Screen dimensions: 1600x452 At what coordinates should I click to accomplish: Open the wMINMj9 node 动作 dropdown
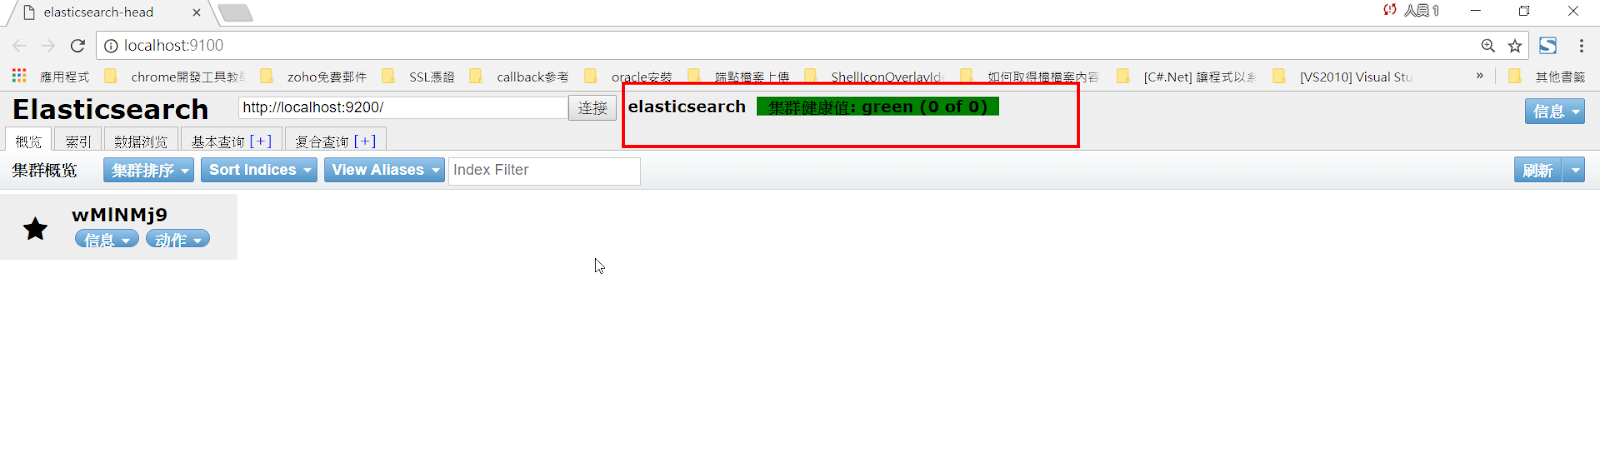pyautogui.click(x=178, y=239)
